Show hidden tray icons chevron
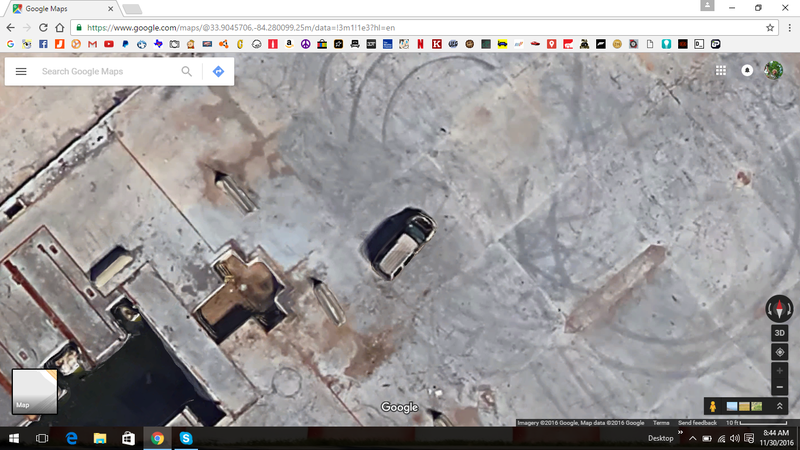Image resolution: width=800 pixels, height=450 pixels. 692,438
